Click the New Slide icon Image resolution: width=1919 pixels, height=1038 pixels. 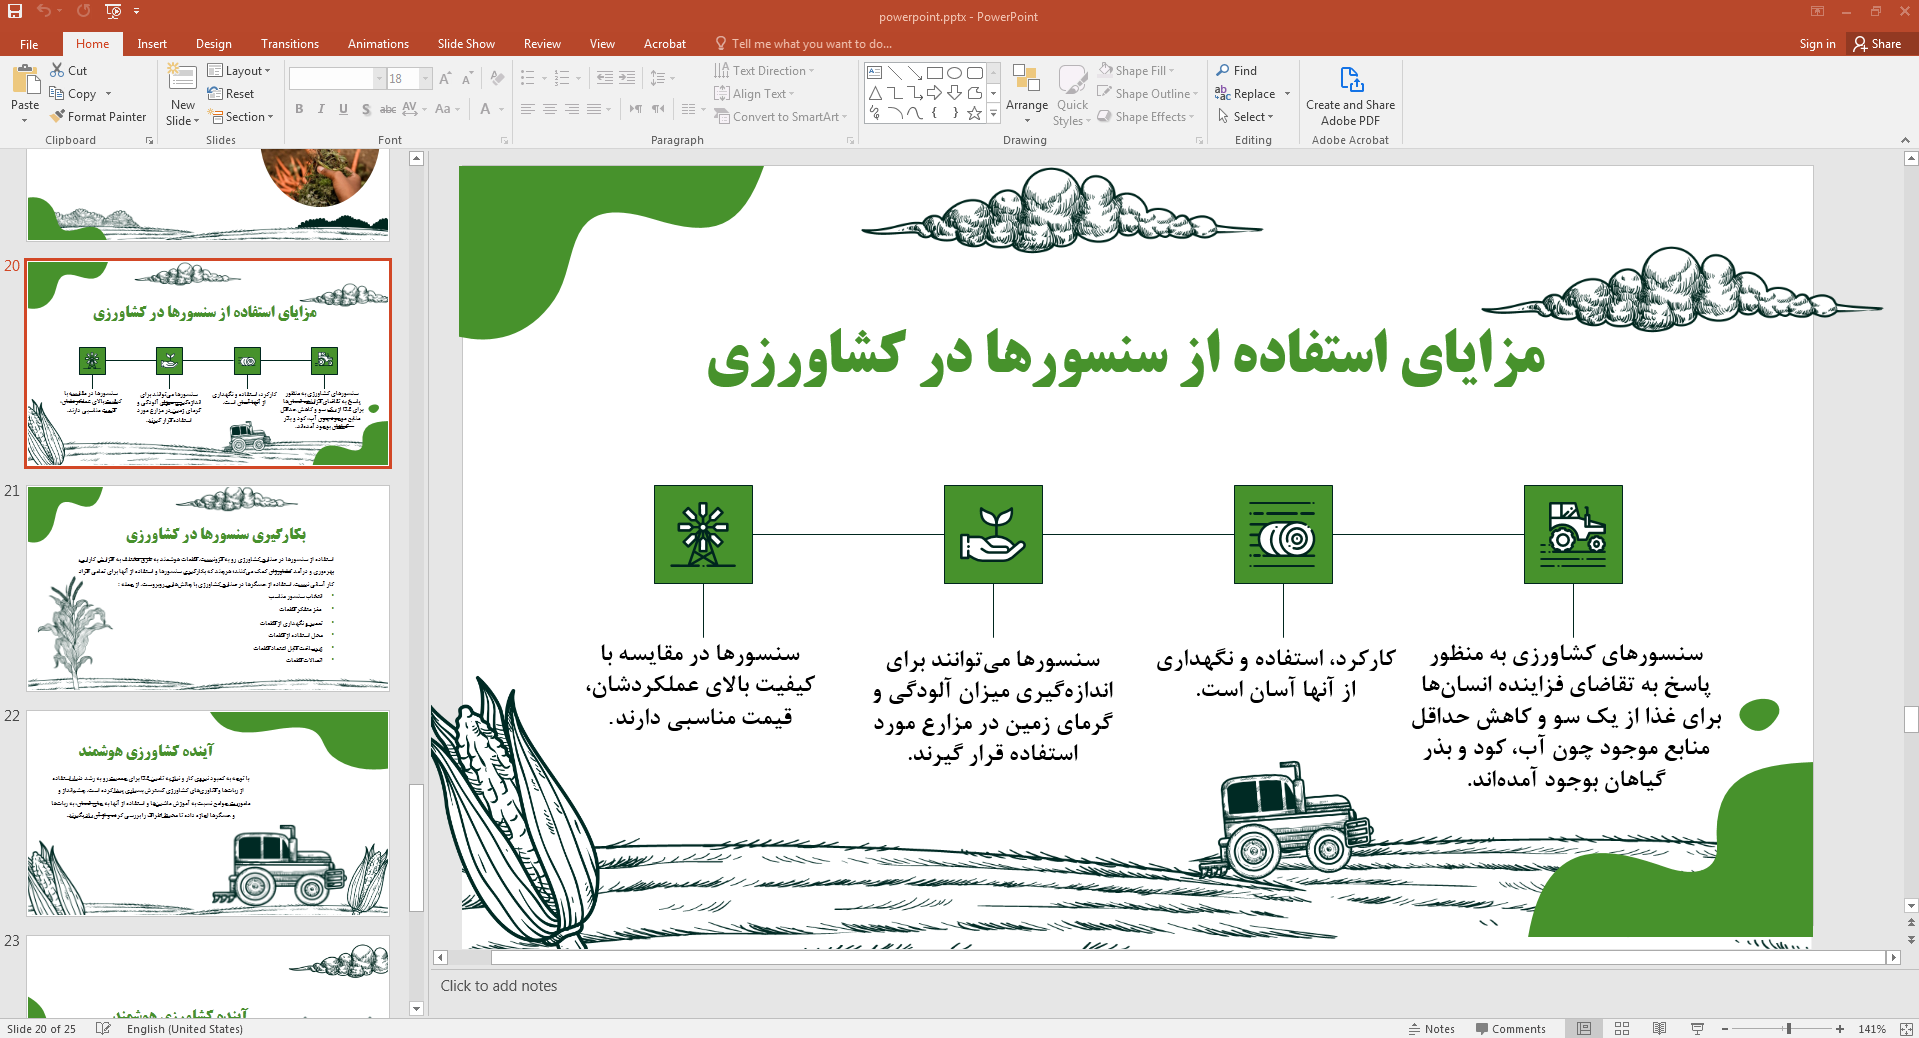point(182,78)
